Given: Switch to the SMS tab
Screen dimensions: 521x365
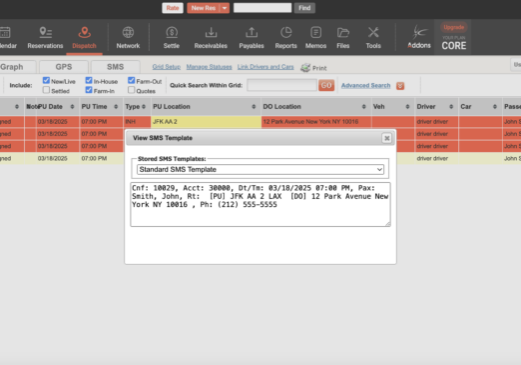Looking at the screenshot, I should (x=115, y=67).
